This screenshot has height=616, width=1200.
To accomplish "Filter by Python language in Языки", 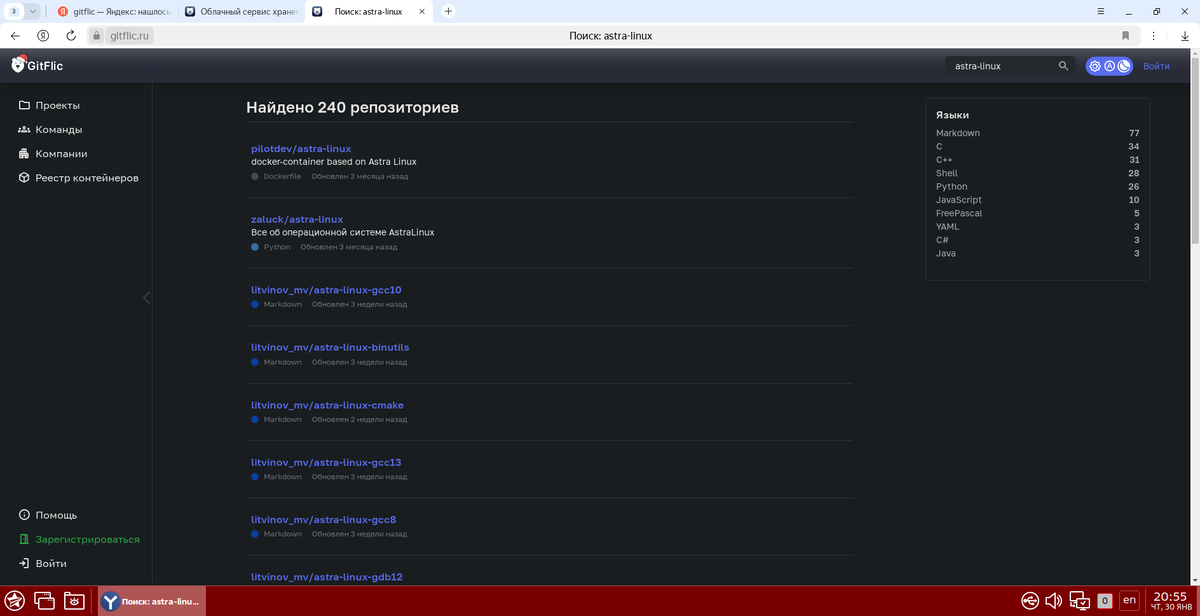I will click(x=1037, y=186).
